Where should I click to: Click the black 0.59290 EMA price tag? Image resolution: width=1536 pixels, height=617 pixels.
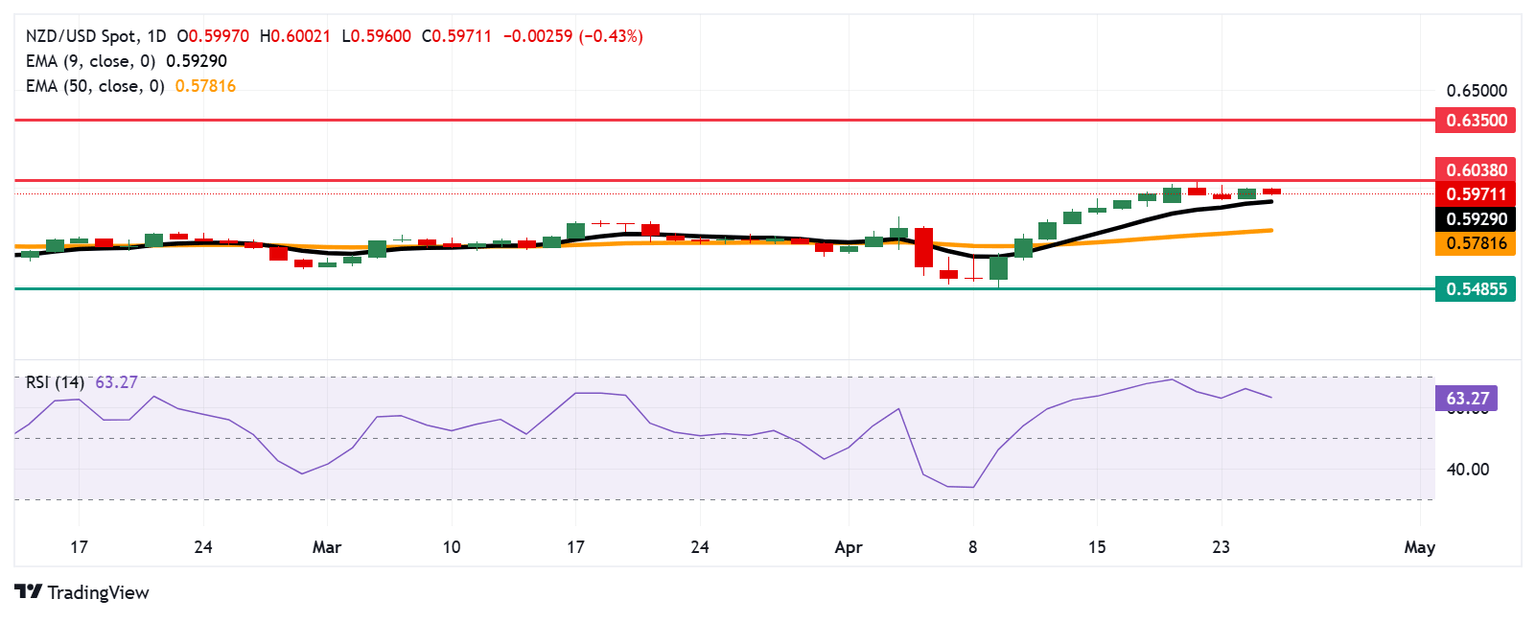coord(1477,218)
